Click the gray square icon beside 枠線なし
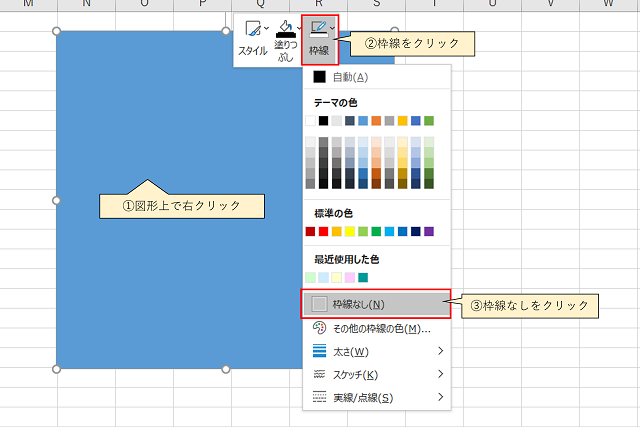Screen dimensions: 640x427 (x=319, y=304)
